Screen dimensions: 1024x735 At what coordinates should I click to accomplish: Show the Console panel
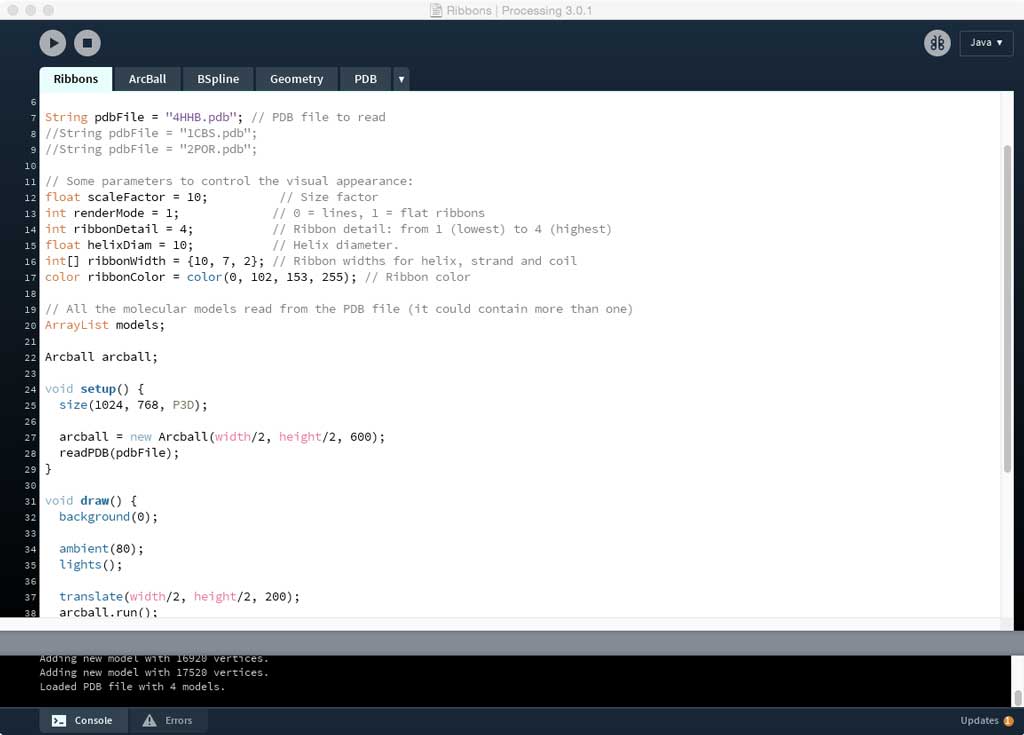(x=84, y=720)
